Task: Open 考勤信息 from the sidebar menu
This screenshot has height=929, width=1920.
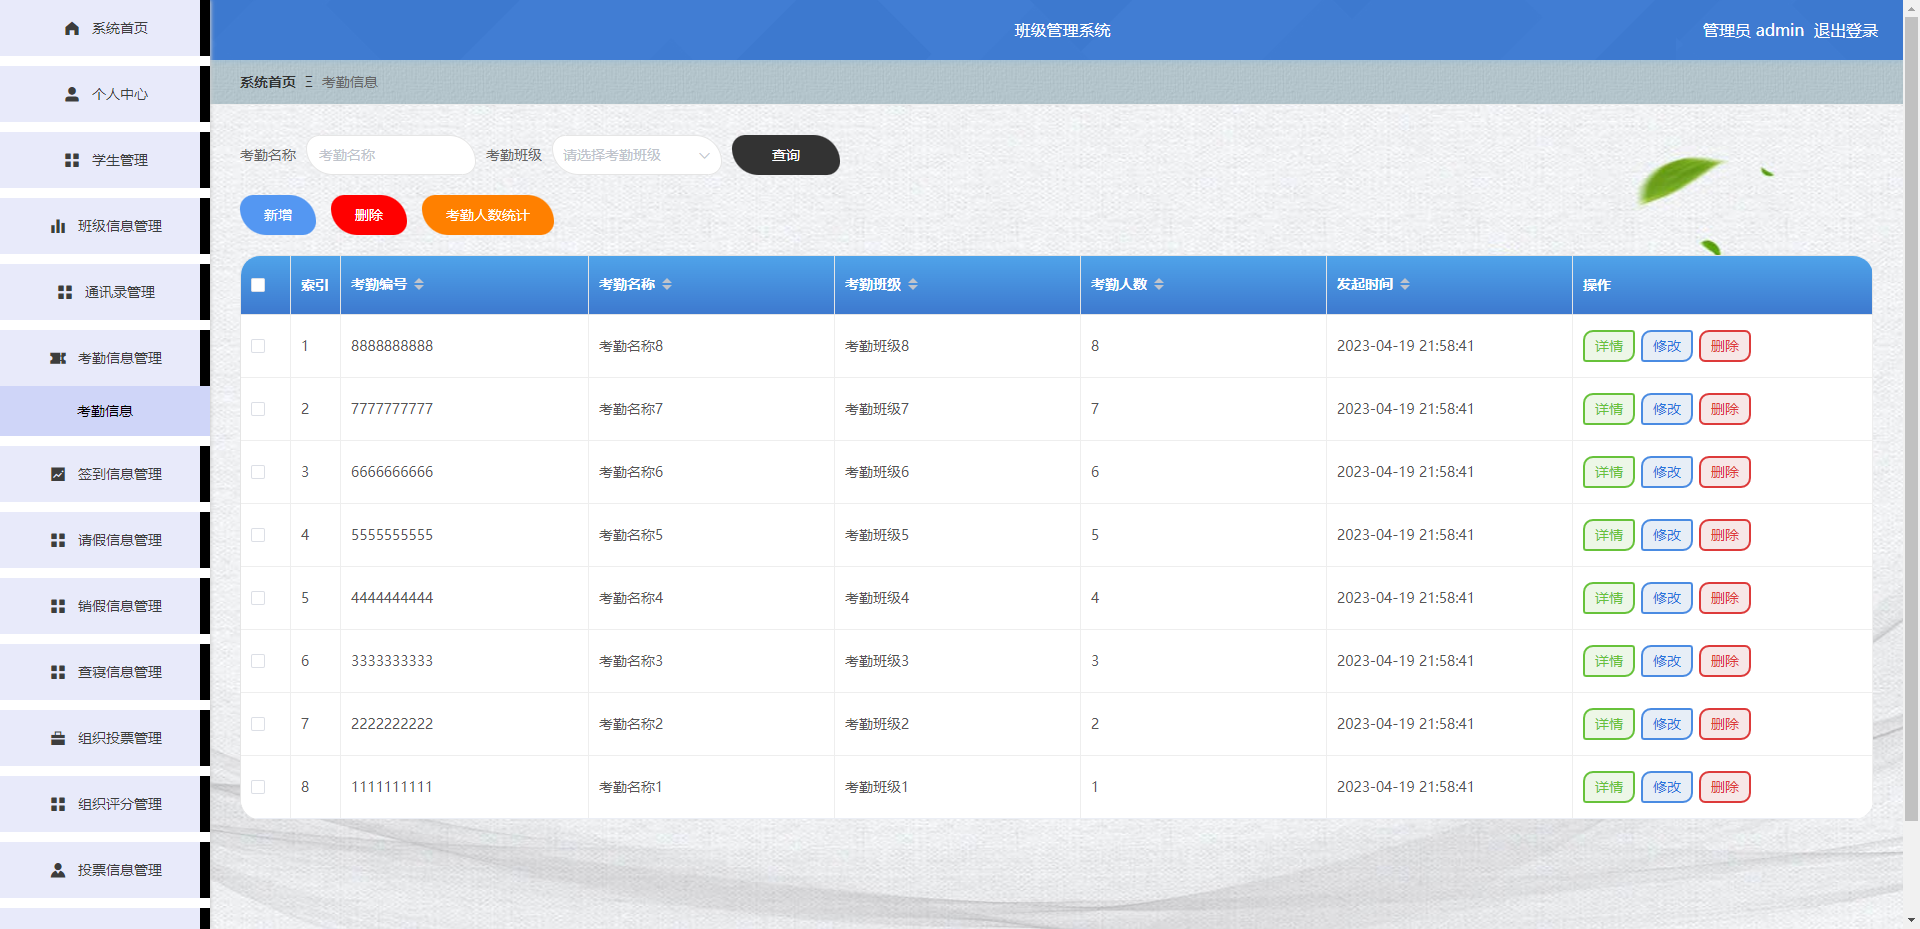Action: [x=104, y=410]
